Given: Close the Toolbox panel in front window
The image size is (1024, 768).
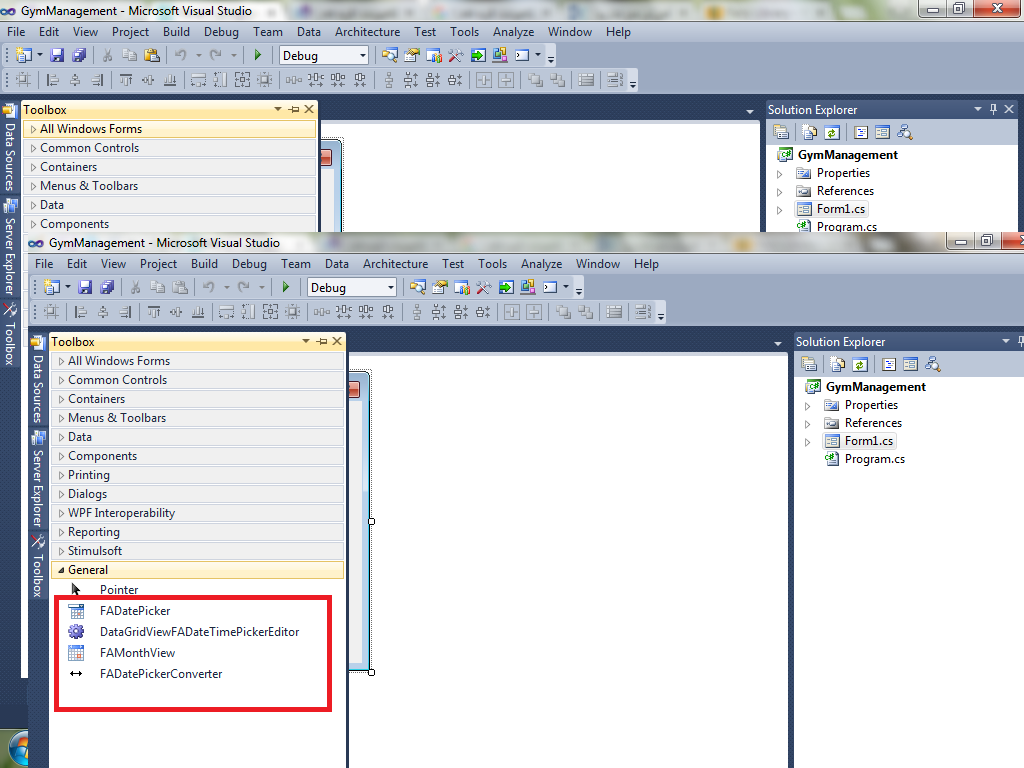Looking at the screenshot, I should click(x=337, y=342).
